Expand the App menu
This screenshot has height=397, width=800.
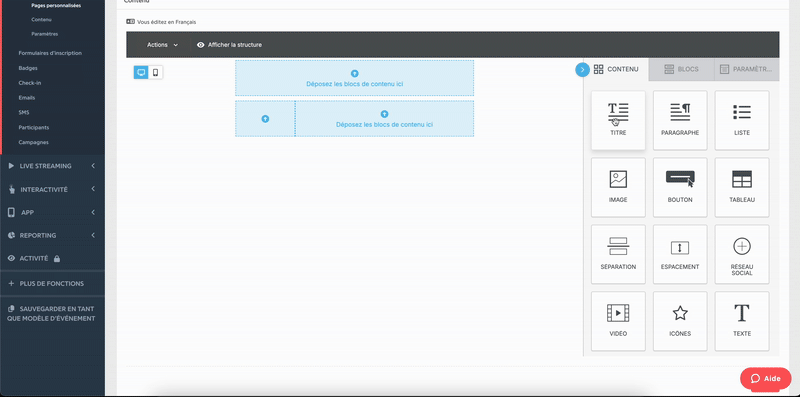coord(52,212)
